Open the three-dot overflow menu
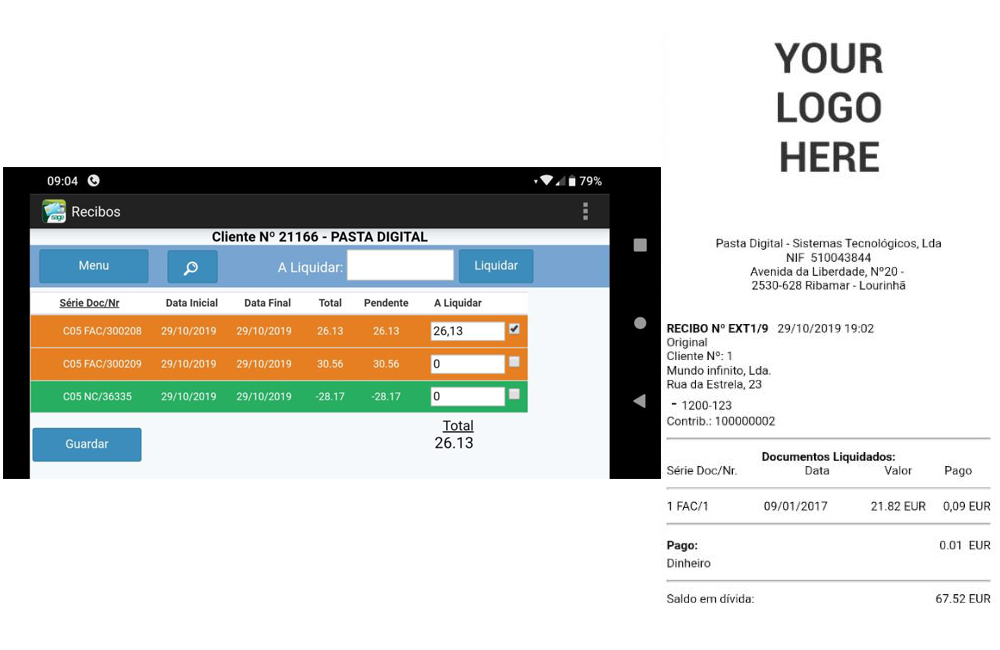1000x650 pixels. point(585,211)
